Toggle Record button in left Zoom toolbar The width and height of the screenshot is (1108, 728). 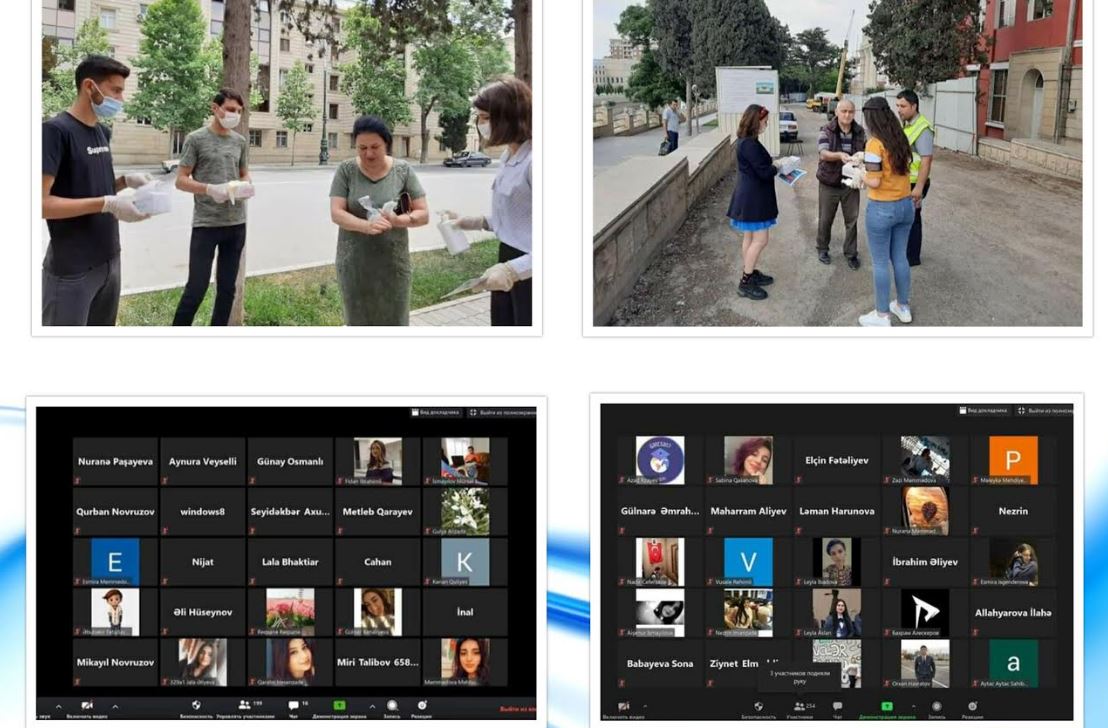[392, 706]
